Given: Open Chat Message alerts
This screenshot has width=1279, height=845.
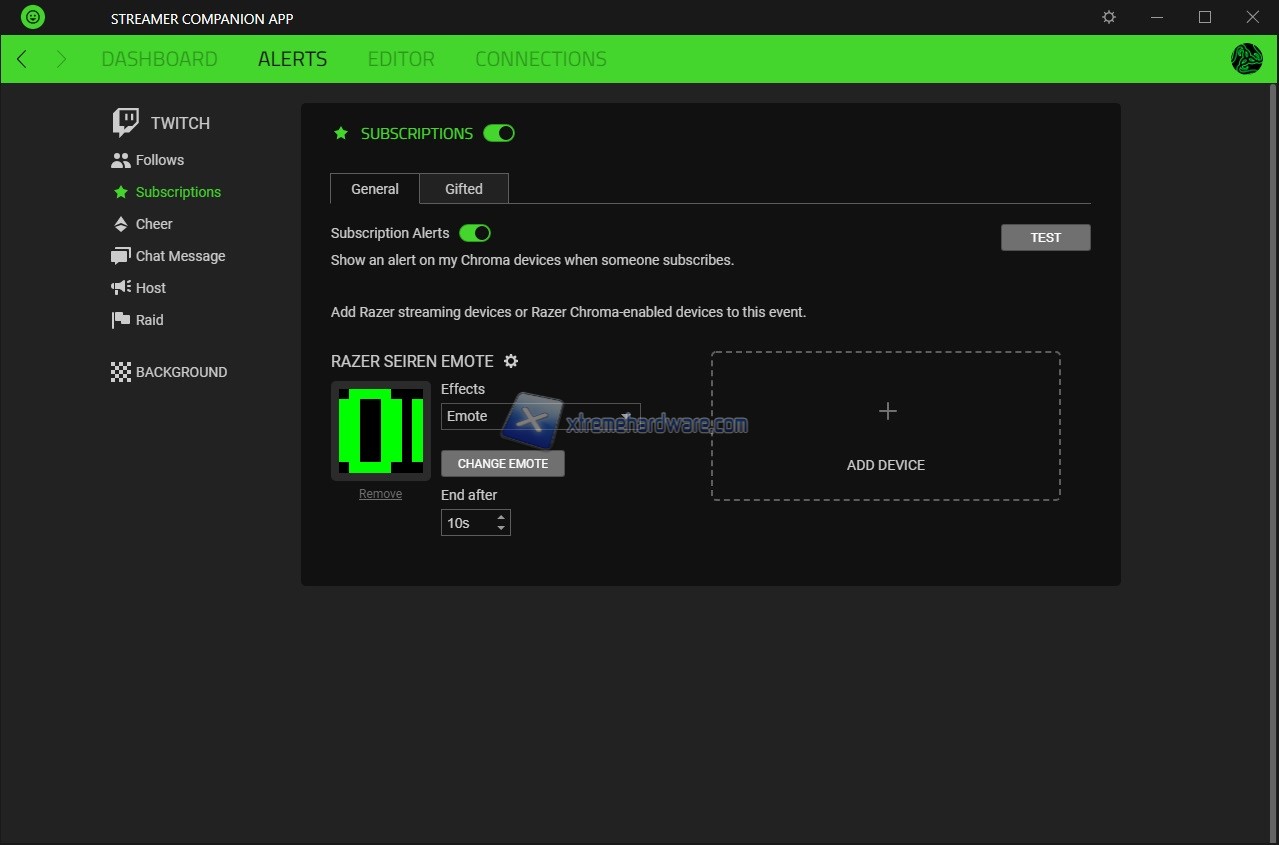Looking at the screenshot, I should [180, 256].
